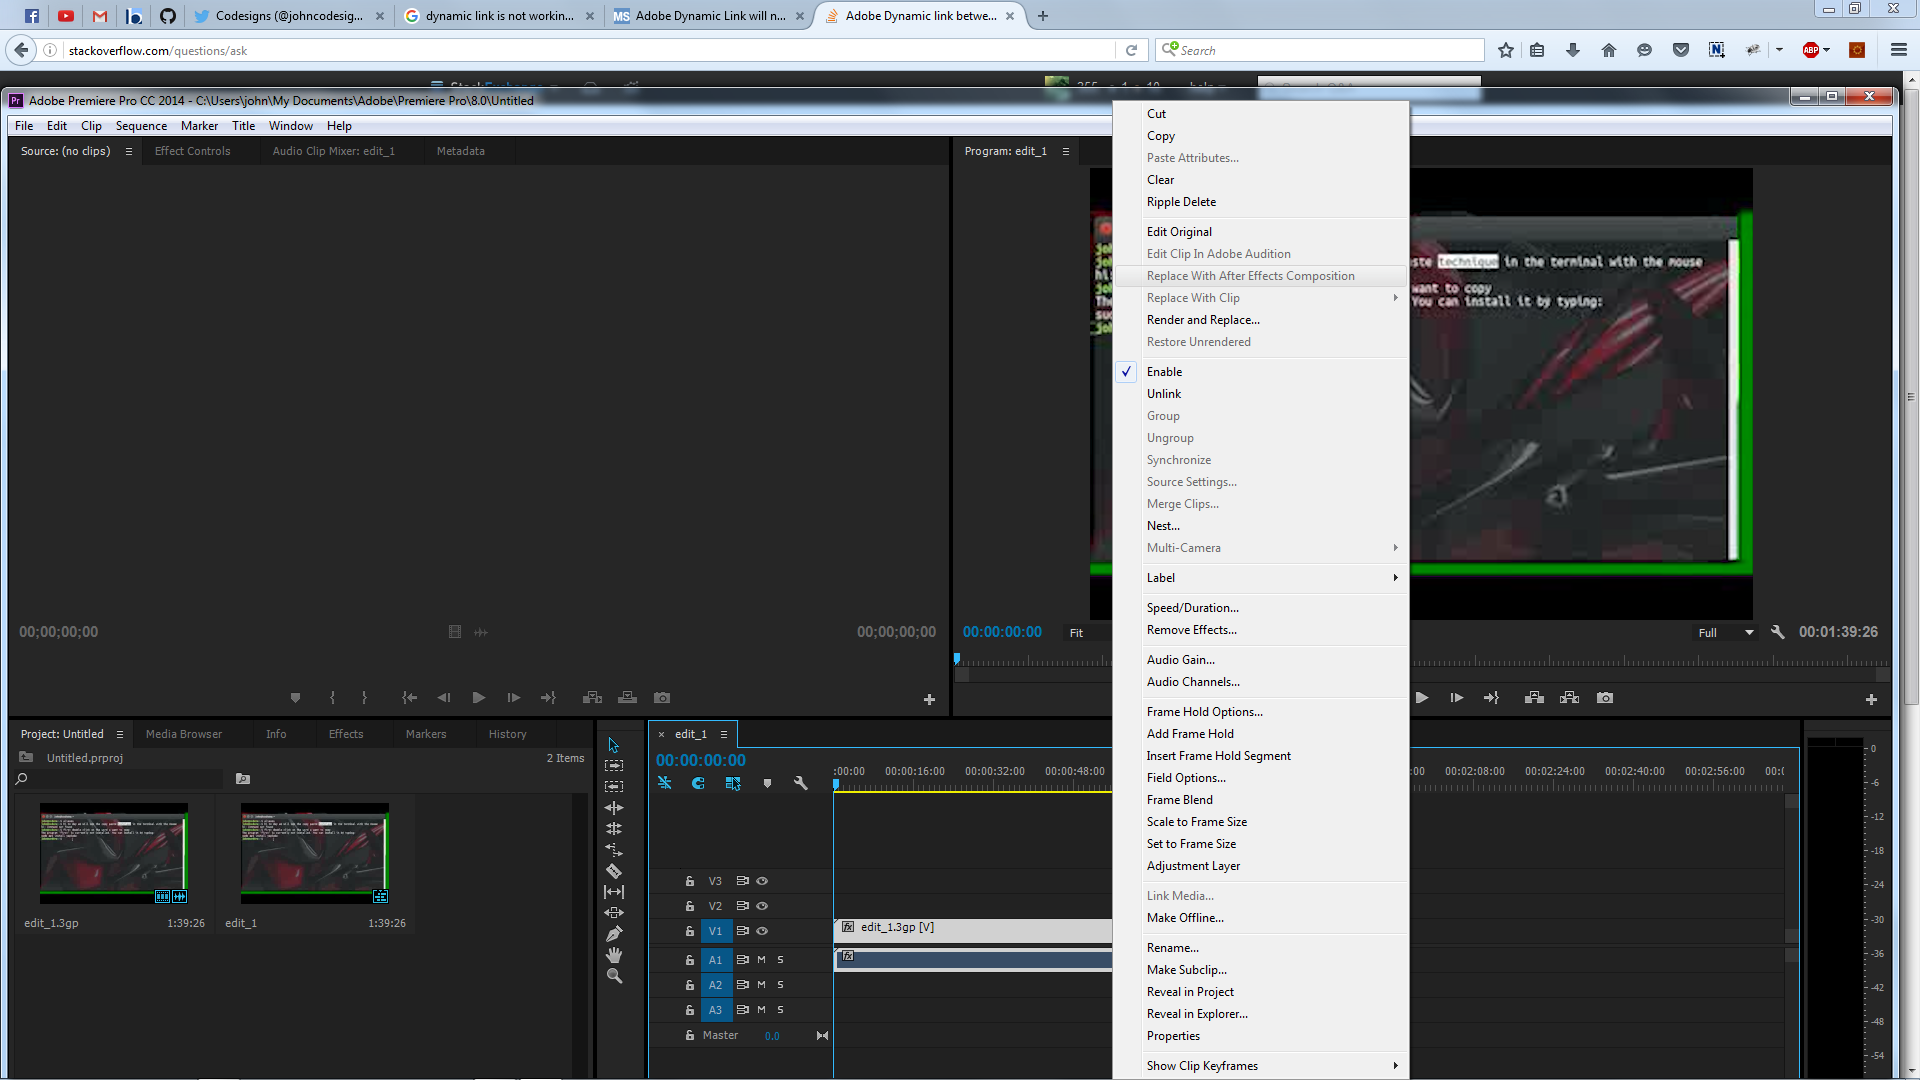Select the Ripple Edit tool
Image resolution: width=1920 pixels, height=1080 pixels.
614,808
